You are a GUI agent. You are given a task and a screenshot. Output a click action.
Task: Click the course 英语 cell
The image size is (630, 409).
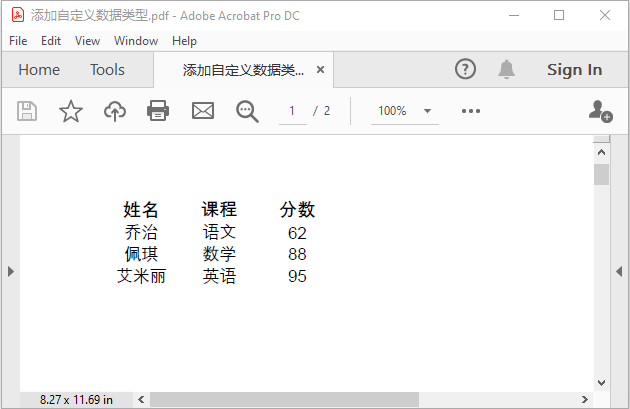pos(219,276)
